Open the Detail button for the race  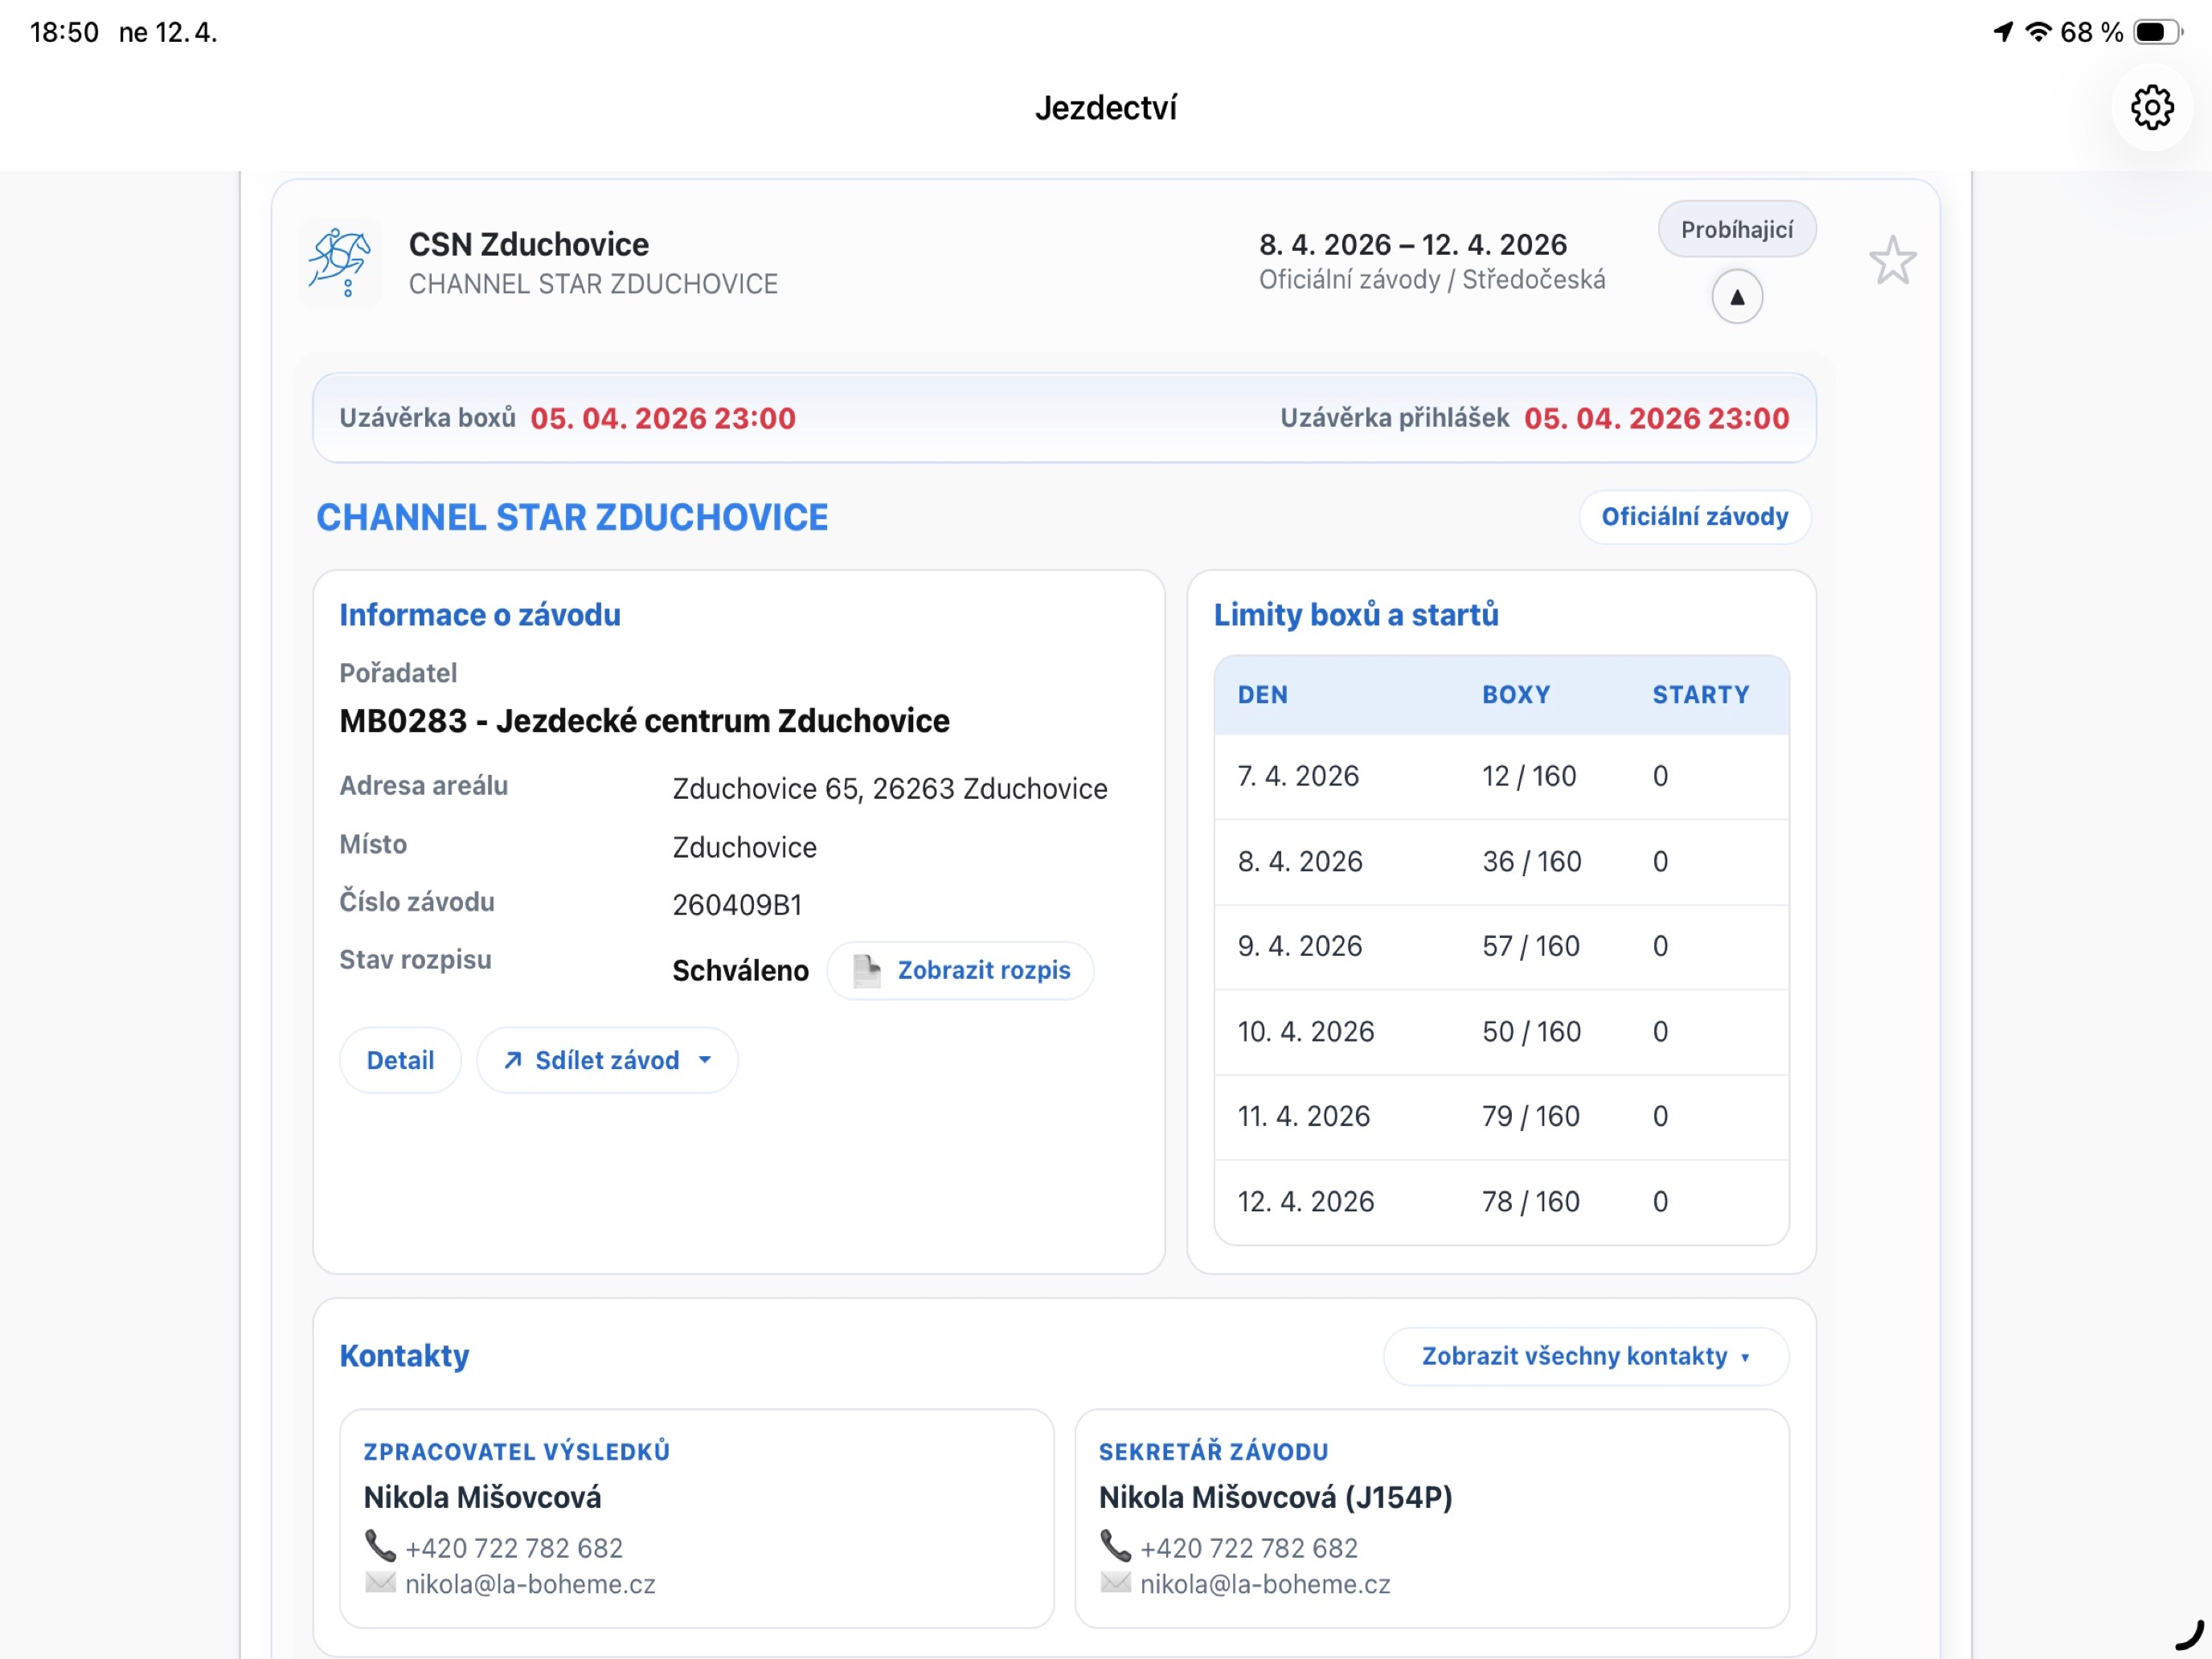400,1060
